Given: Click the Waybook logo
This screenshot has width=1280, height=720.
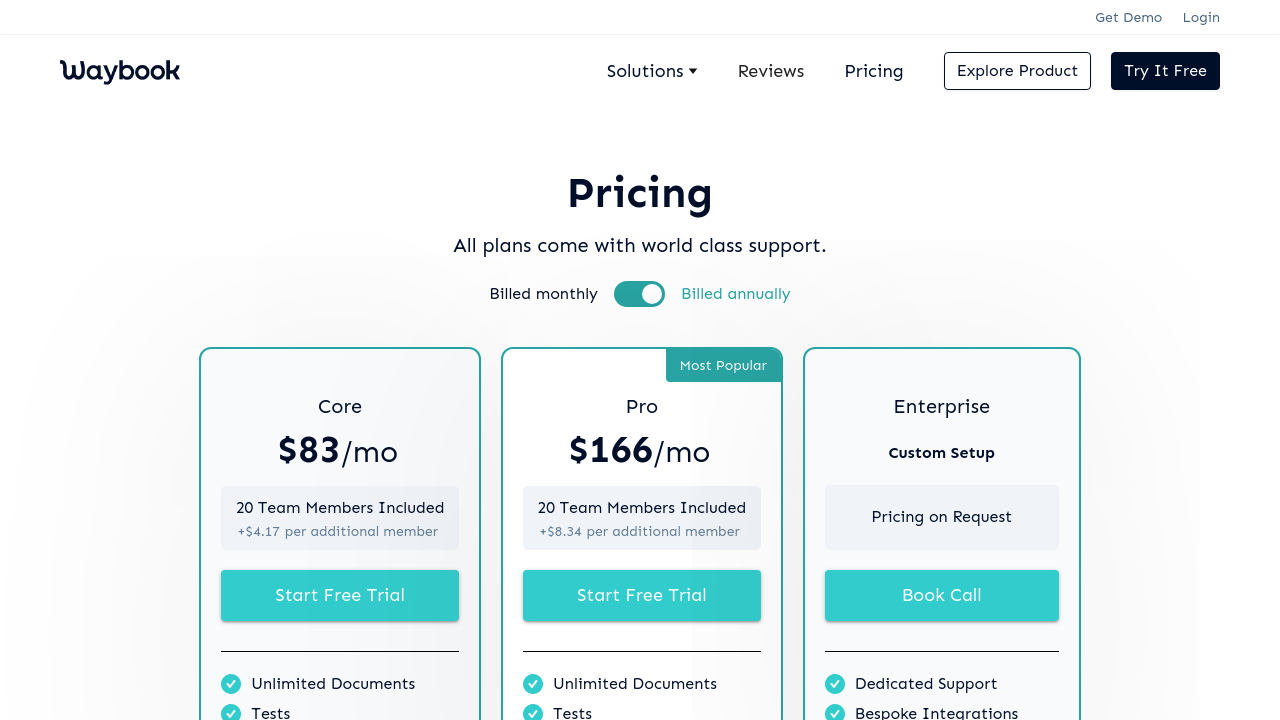Looking at the screenshot, I should point(120,71).
